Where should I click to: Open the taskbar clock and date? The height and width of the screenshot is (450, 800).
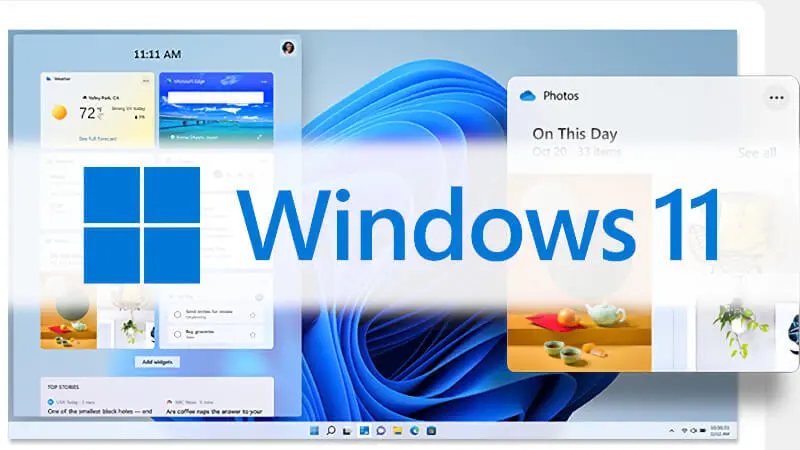pyautogui.click(x=720, y=431)
